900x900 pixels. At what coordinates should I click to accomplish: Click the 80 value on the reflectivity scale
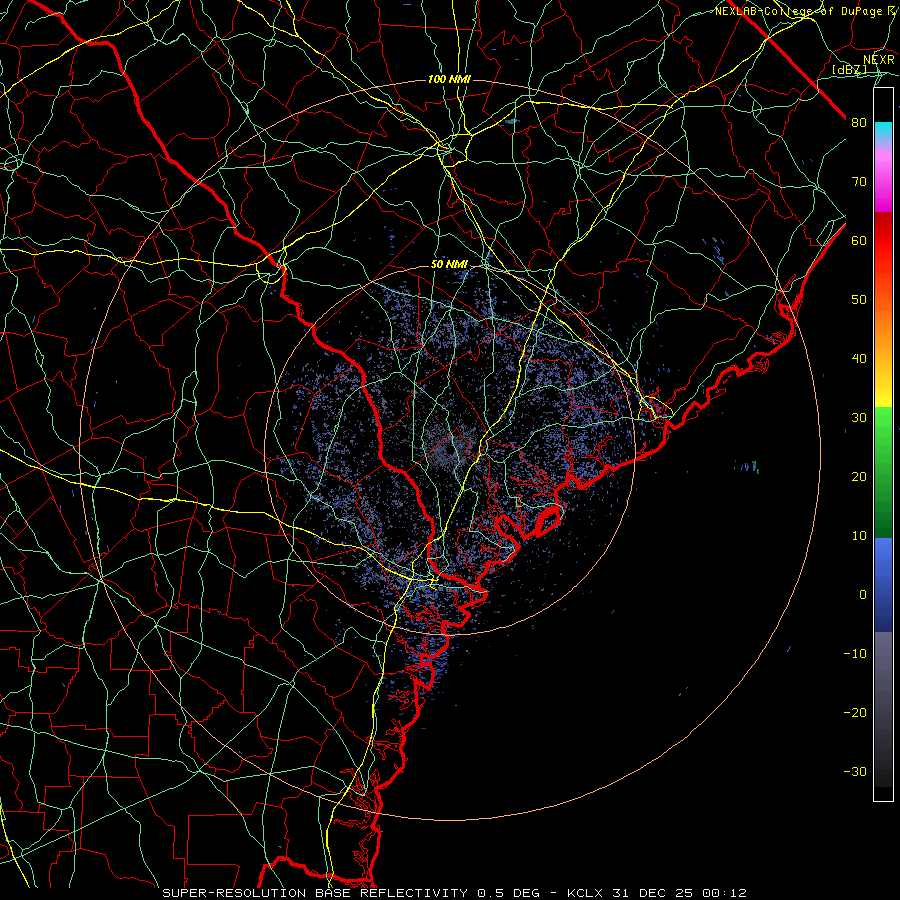pos(859,123)
